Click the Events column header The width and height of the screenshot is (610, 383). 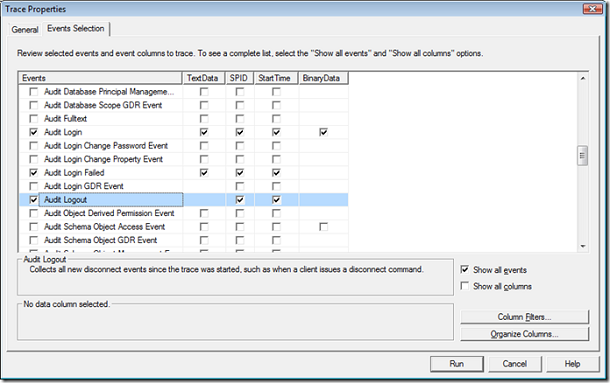(x=100, y=78)
